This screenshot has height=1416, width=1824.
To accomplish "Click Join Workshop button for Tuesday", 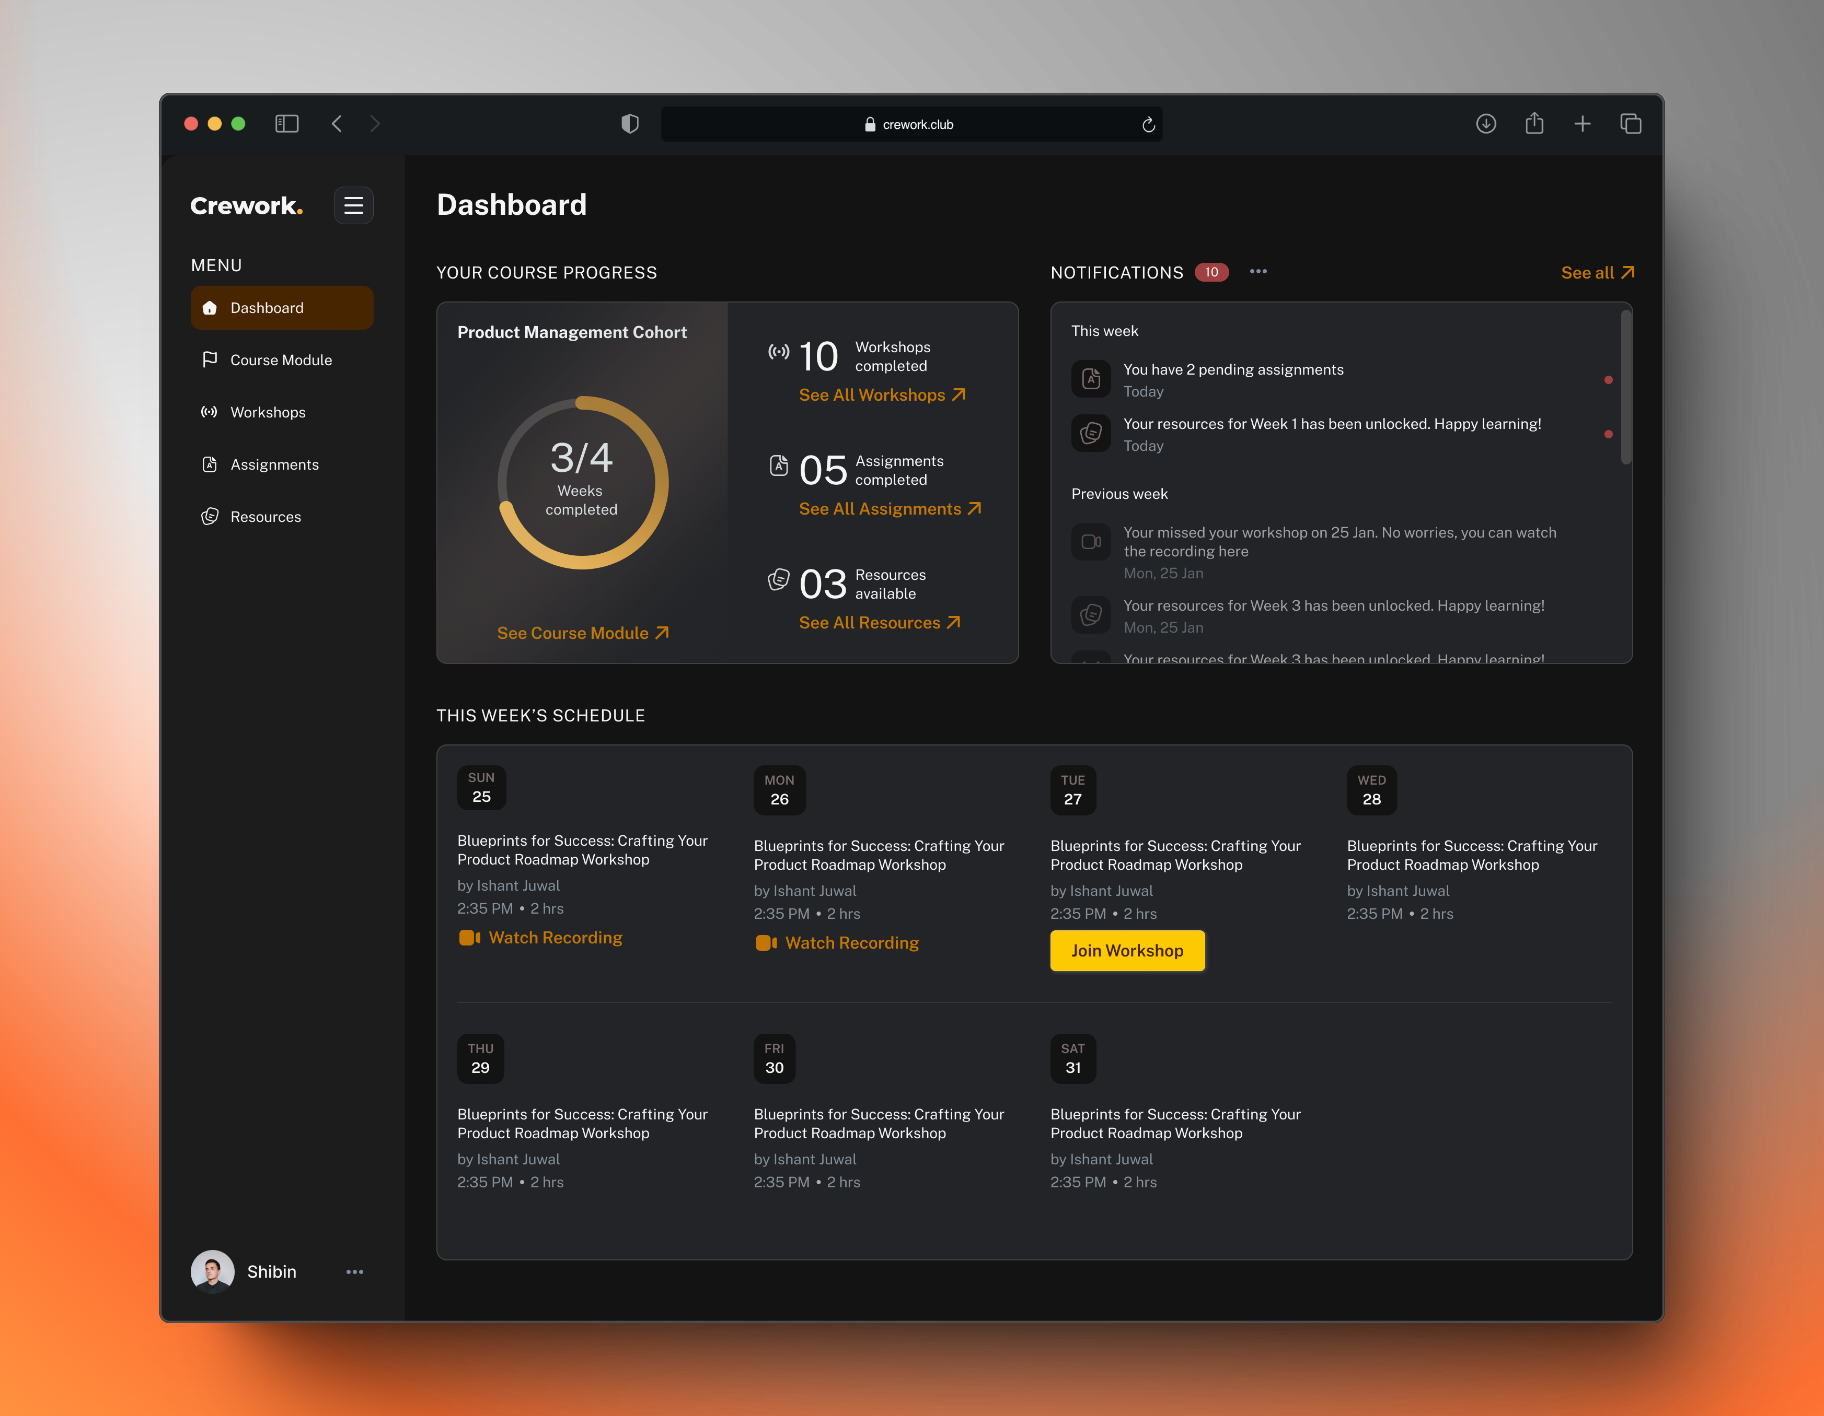I will tap(1128, 951).
